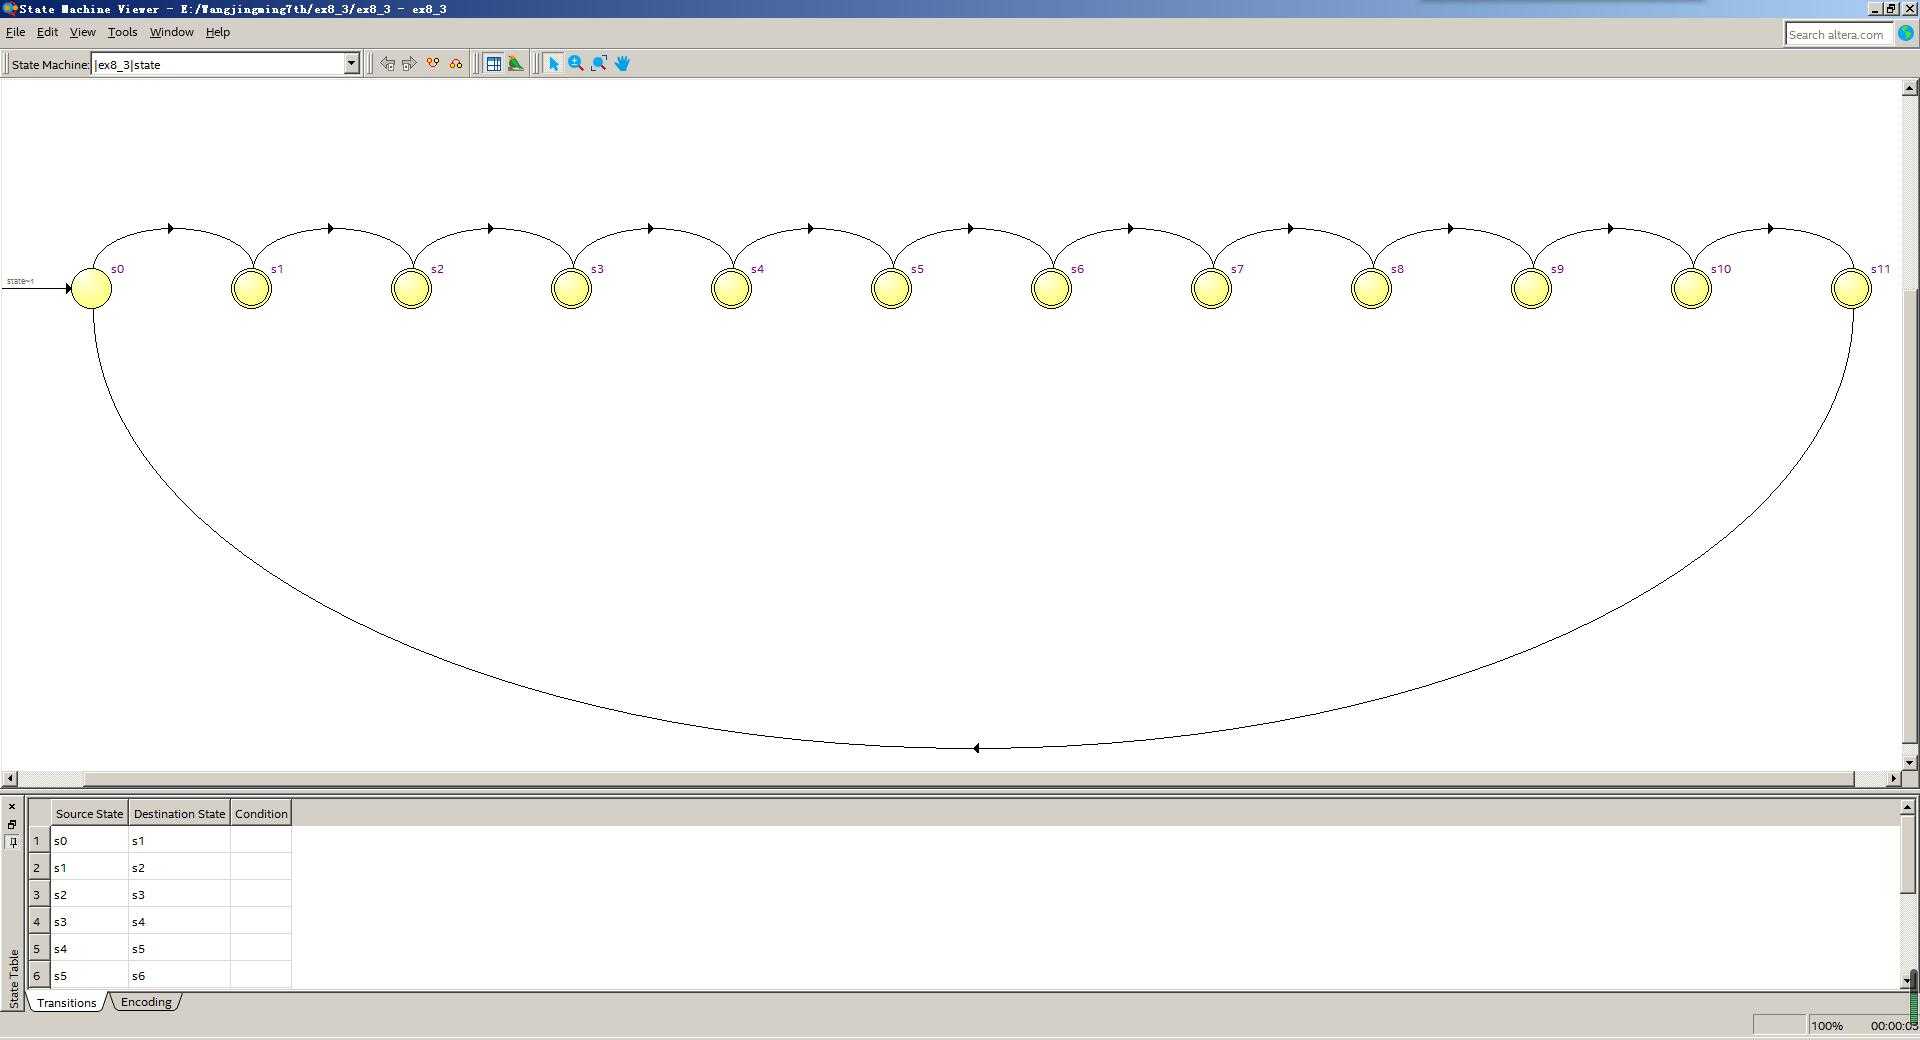Click destination cell 's2' in row 2
Image resolution: width=1920 pixels, height=1040 pixels.
click(x=179, y=867)
